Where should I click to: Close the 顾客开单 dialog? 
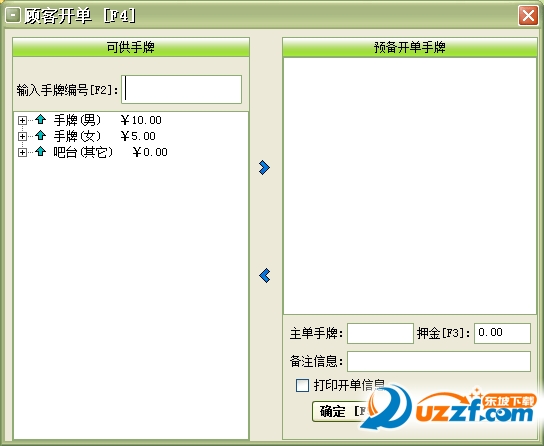528,16
